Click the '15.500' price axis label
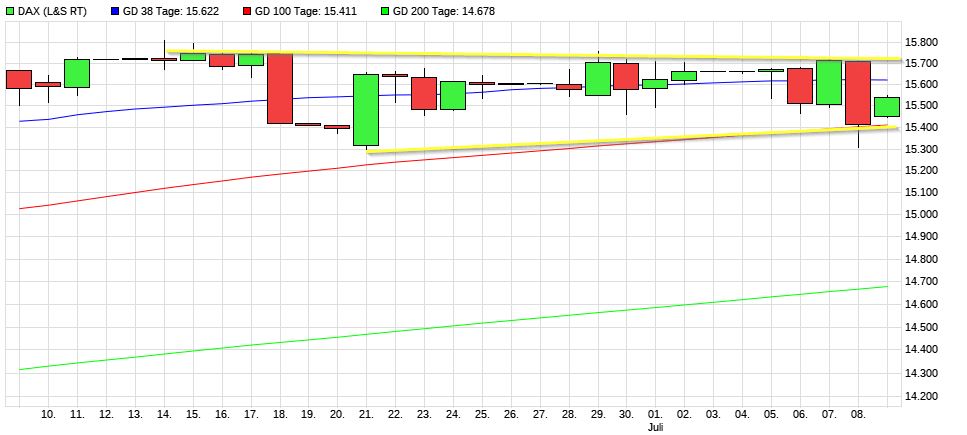The width and height of the screenshot is (967, 435). coord(921,106)
